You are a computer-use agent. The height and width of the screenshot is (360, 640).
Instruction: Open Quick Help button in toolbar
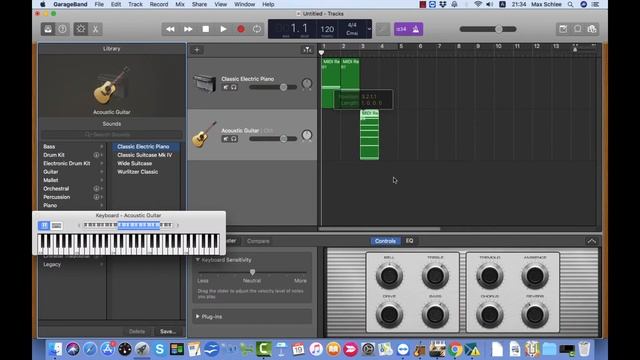pyautogui.click(x=62, y=29)
